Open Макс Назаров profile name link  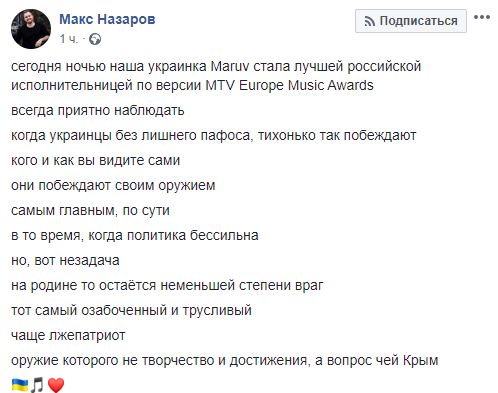[x=107, y=19]
